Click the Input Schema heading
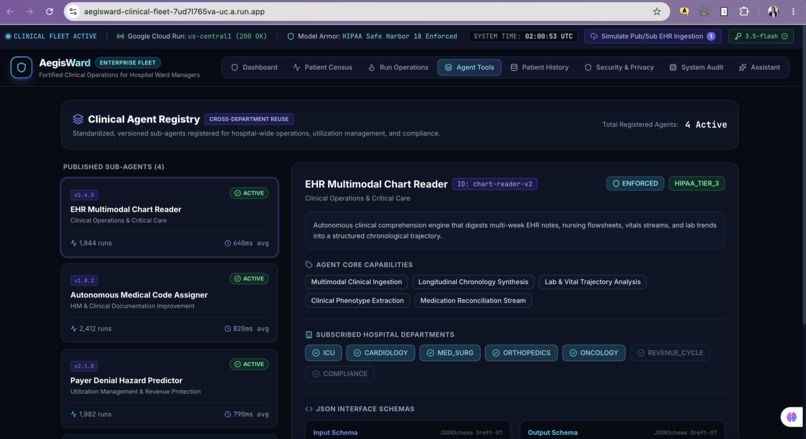This screenshot has width=806, height=439. [335, 433]
